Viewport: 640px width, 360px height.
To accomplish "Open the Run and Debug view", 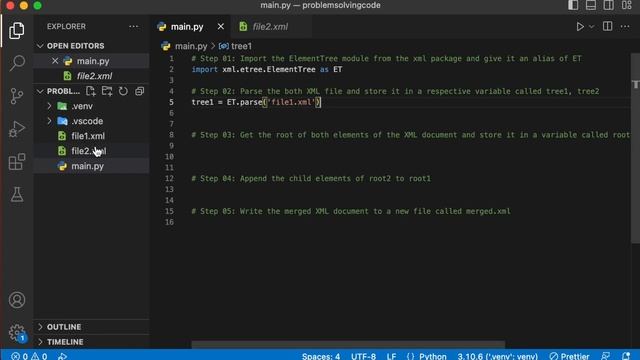I will 17,129.
